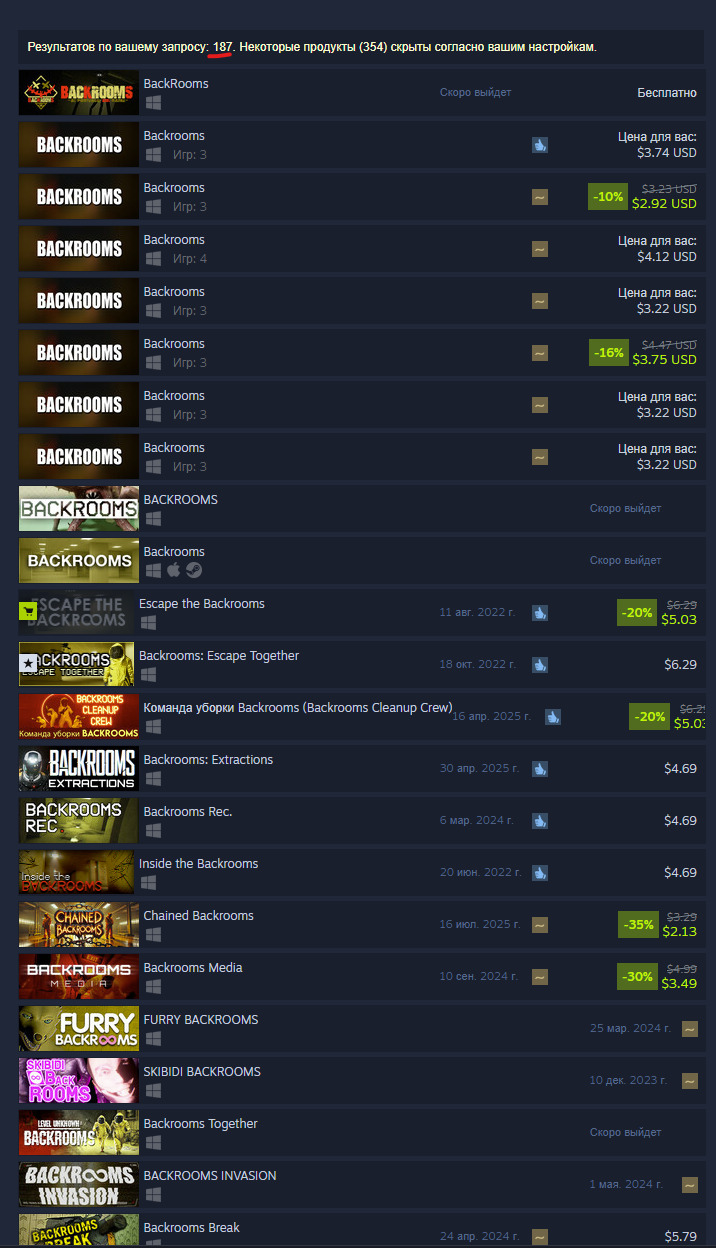Click the mixed review icon for SKIBIDI BACKROOMS
Image resolution: width=716 pixels, height=1248 pixels.
click(690, 1080)
